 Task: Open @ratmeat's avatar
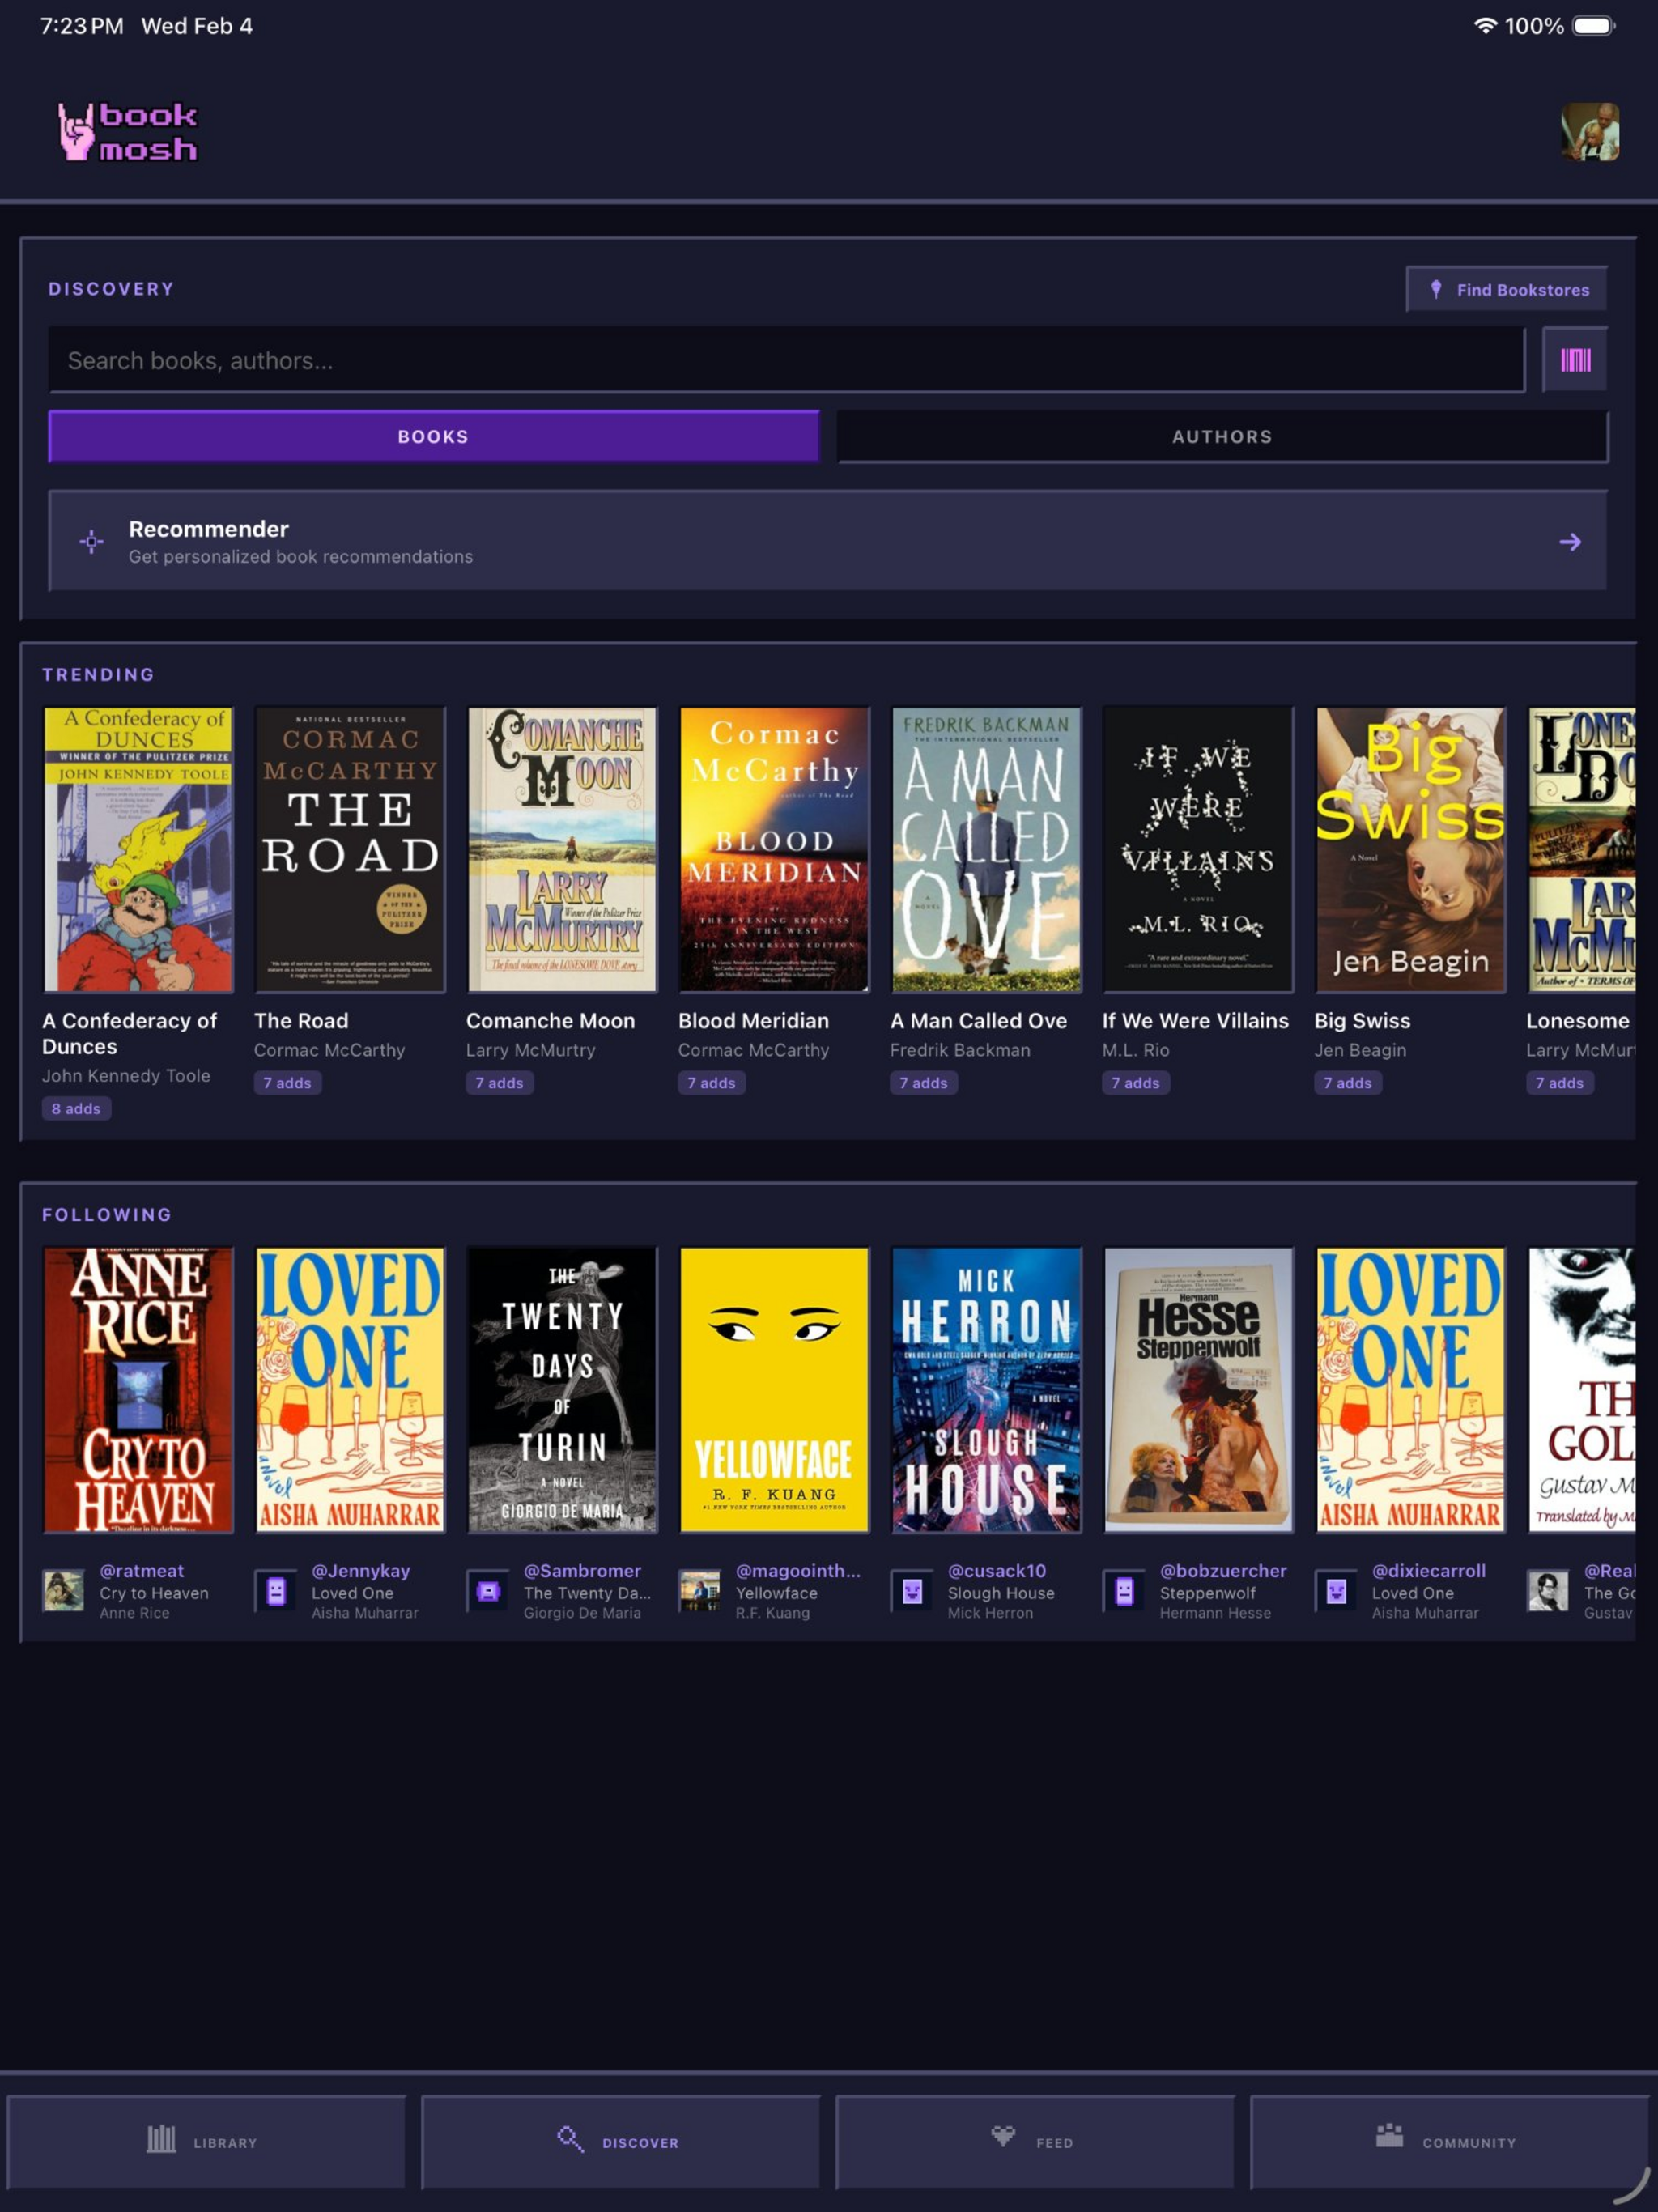tap(63, 1590)
